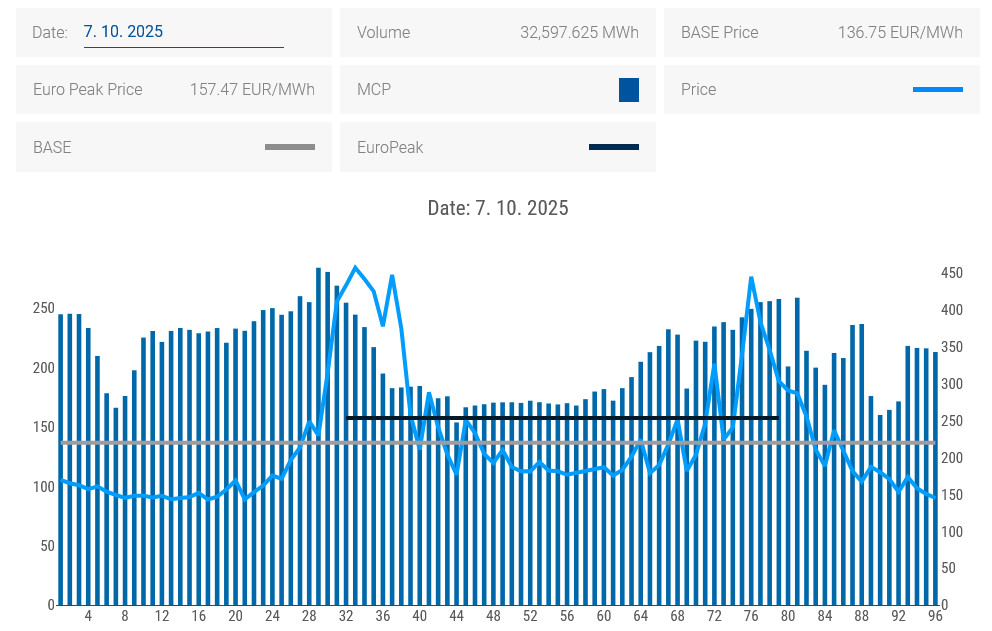Toggle the EuroPeak series via its text label
This screenshot has width=992, height=631.
[x=390, y=147]
